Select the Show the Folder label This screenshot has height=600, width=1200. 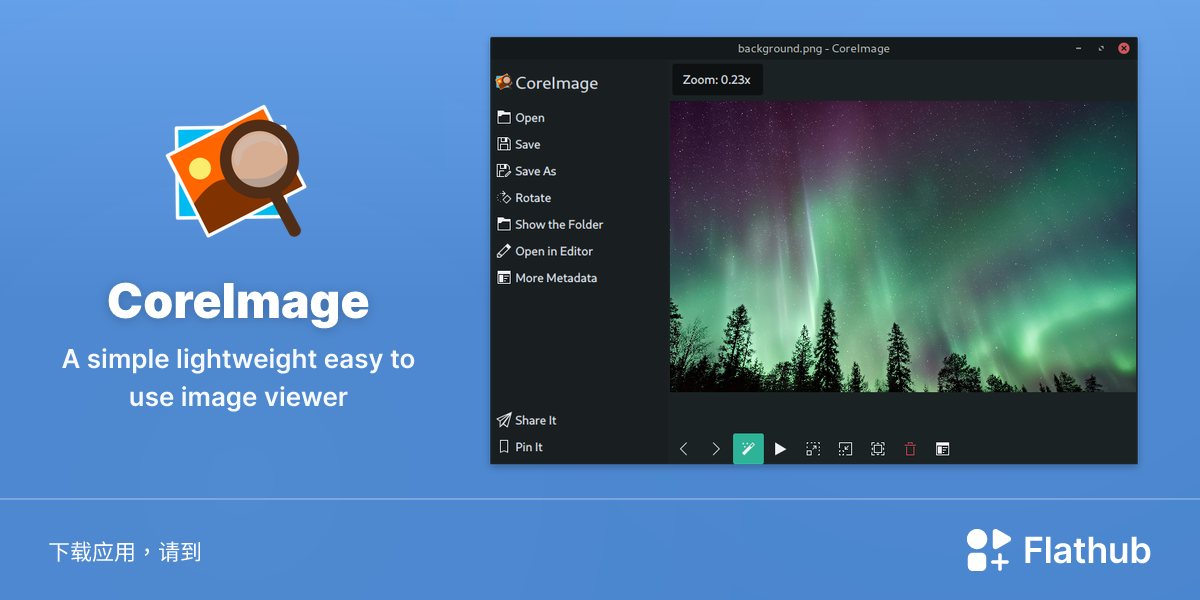click(x=559, y=224)
